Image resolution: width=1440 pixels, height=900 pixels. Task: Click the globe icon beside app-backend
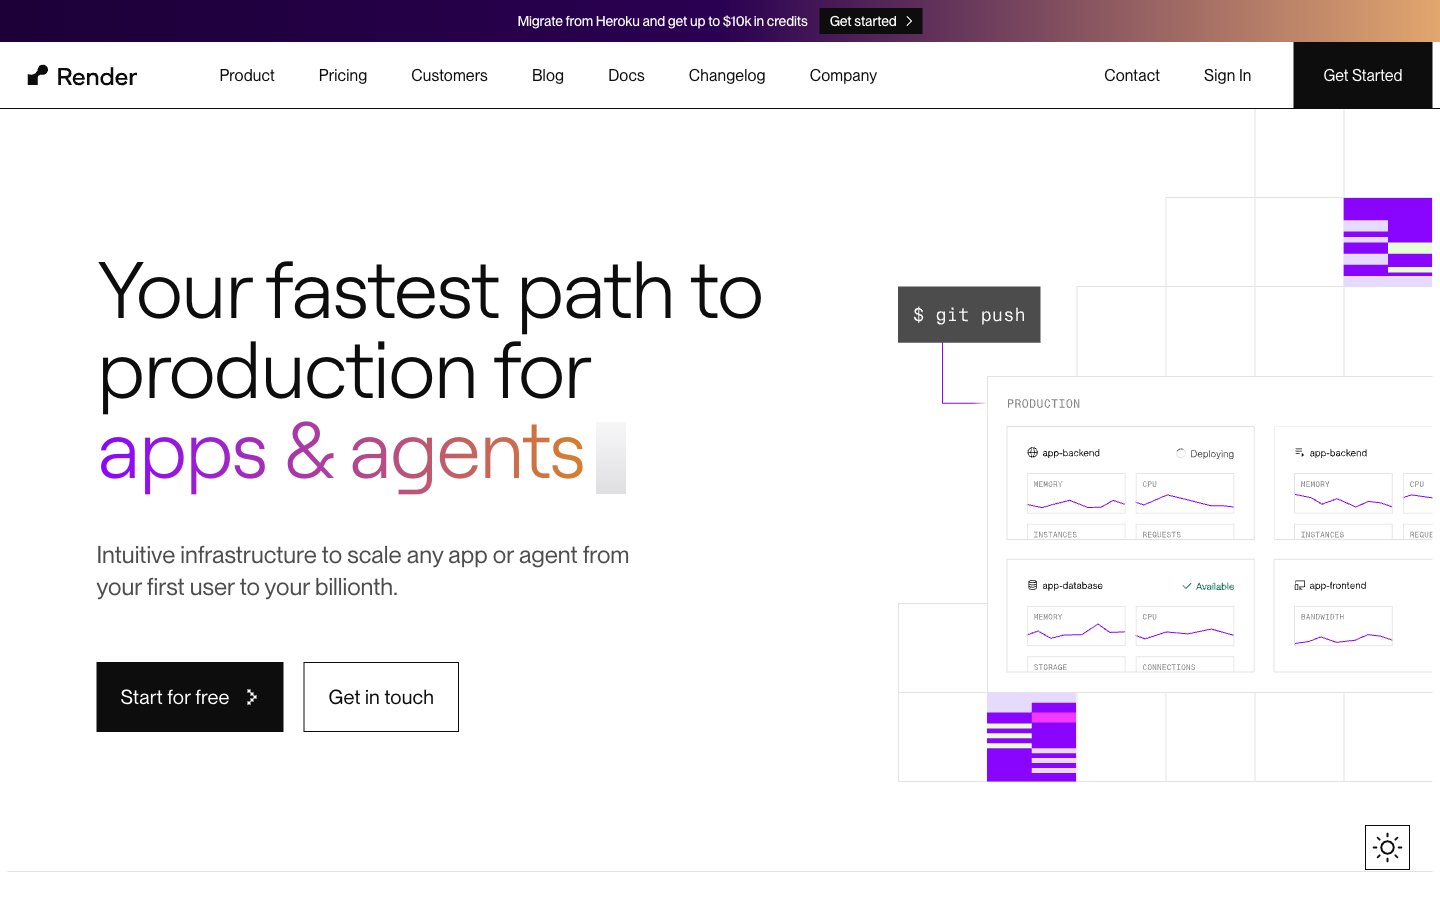coord(1033,453)
